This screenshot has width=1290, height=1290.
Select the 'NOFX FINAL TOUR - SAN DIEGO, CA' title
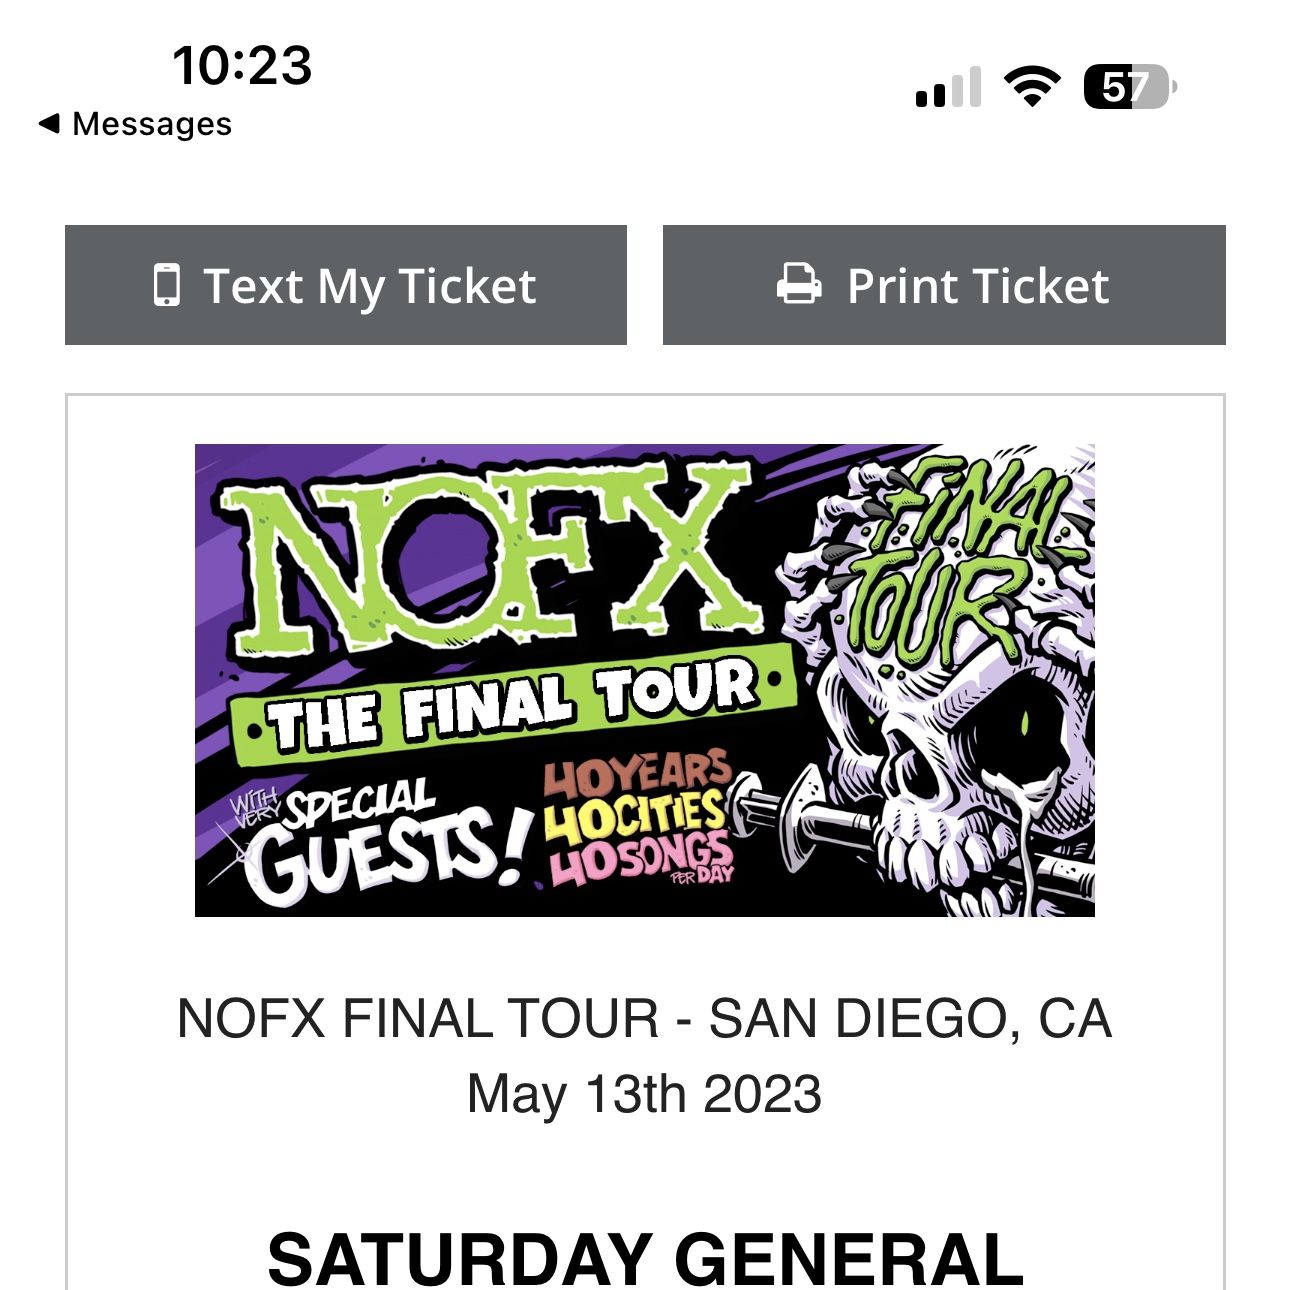click(644, 1020)
